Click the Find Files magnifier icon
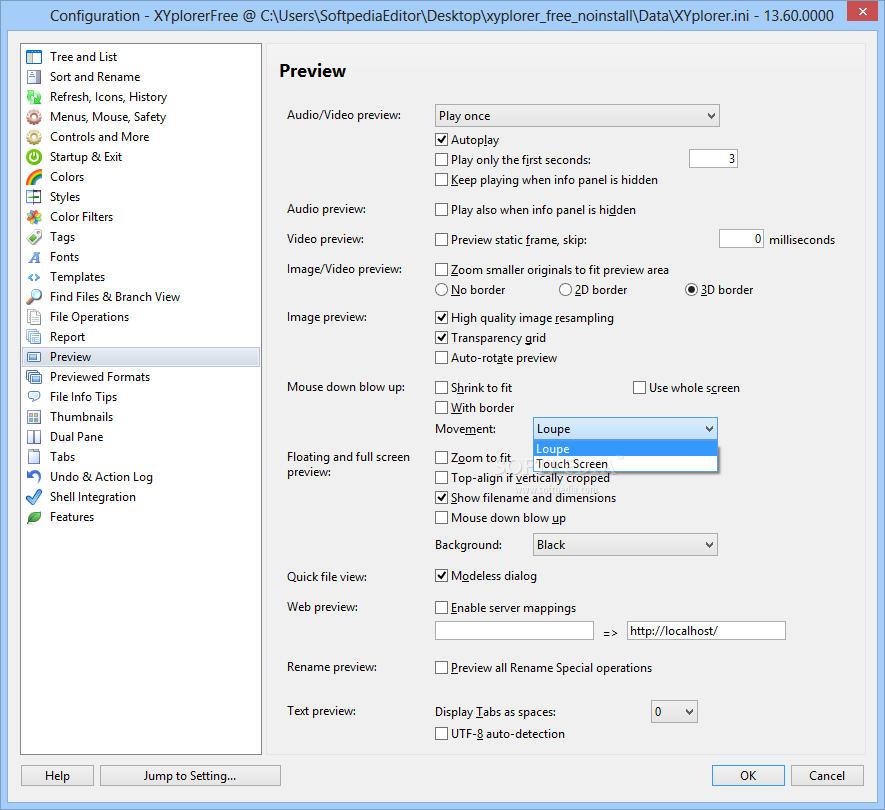The width and height of the screenshot is (885, 810). point(34,297)
